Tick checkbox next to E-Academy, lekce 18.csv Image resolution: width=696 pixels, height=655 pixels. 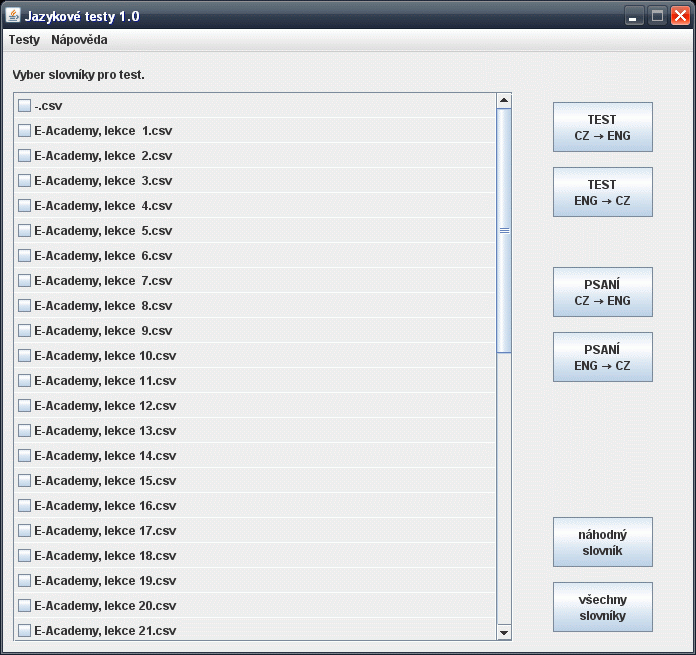[x=24, y=556]
